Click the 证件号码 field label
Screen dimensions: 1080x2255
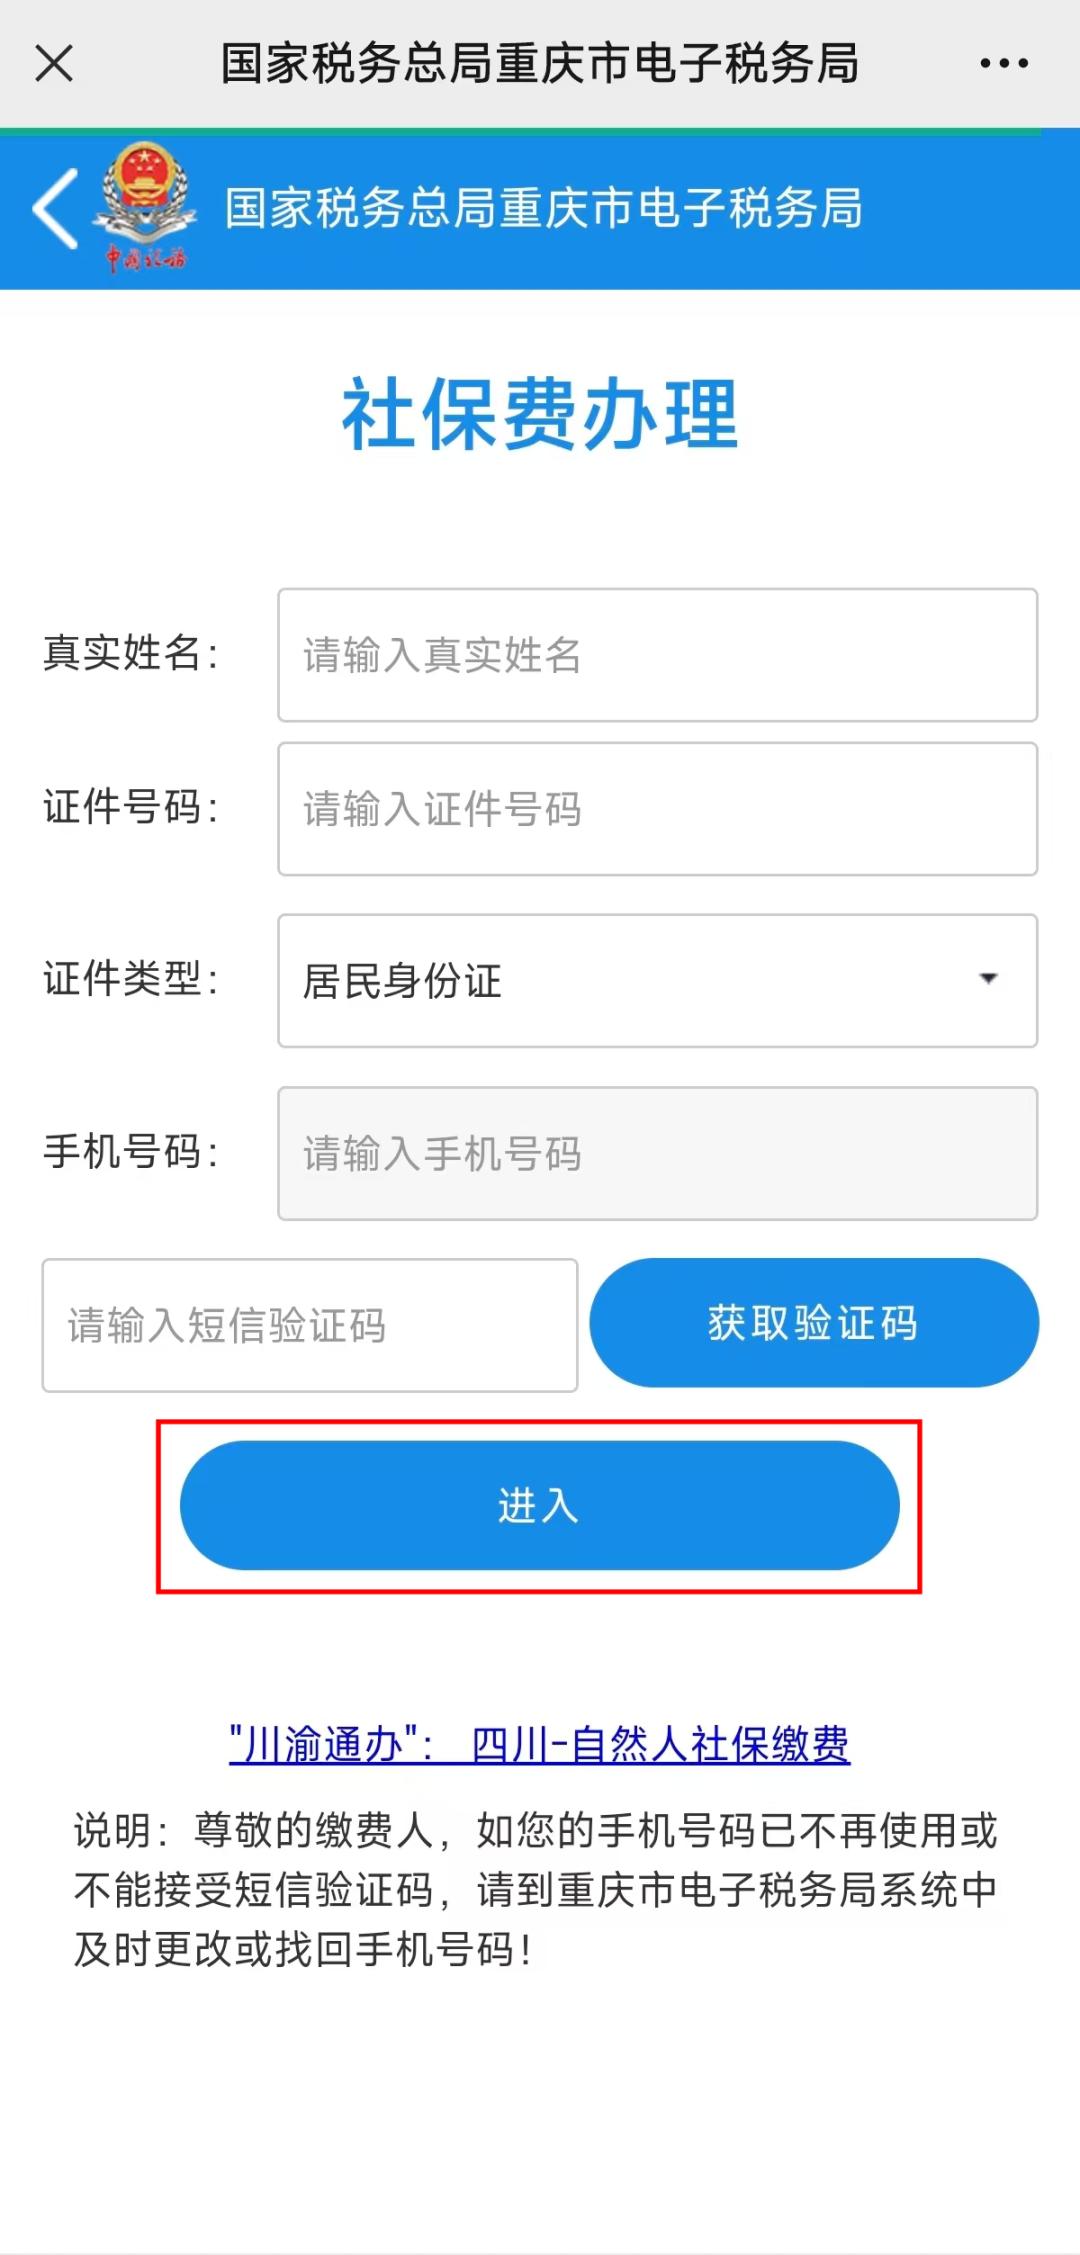click(x=130, y=807)
